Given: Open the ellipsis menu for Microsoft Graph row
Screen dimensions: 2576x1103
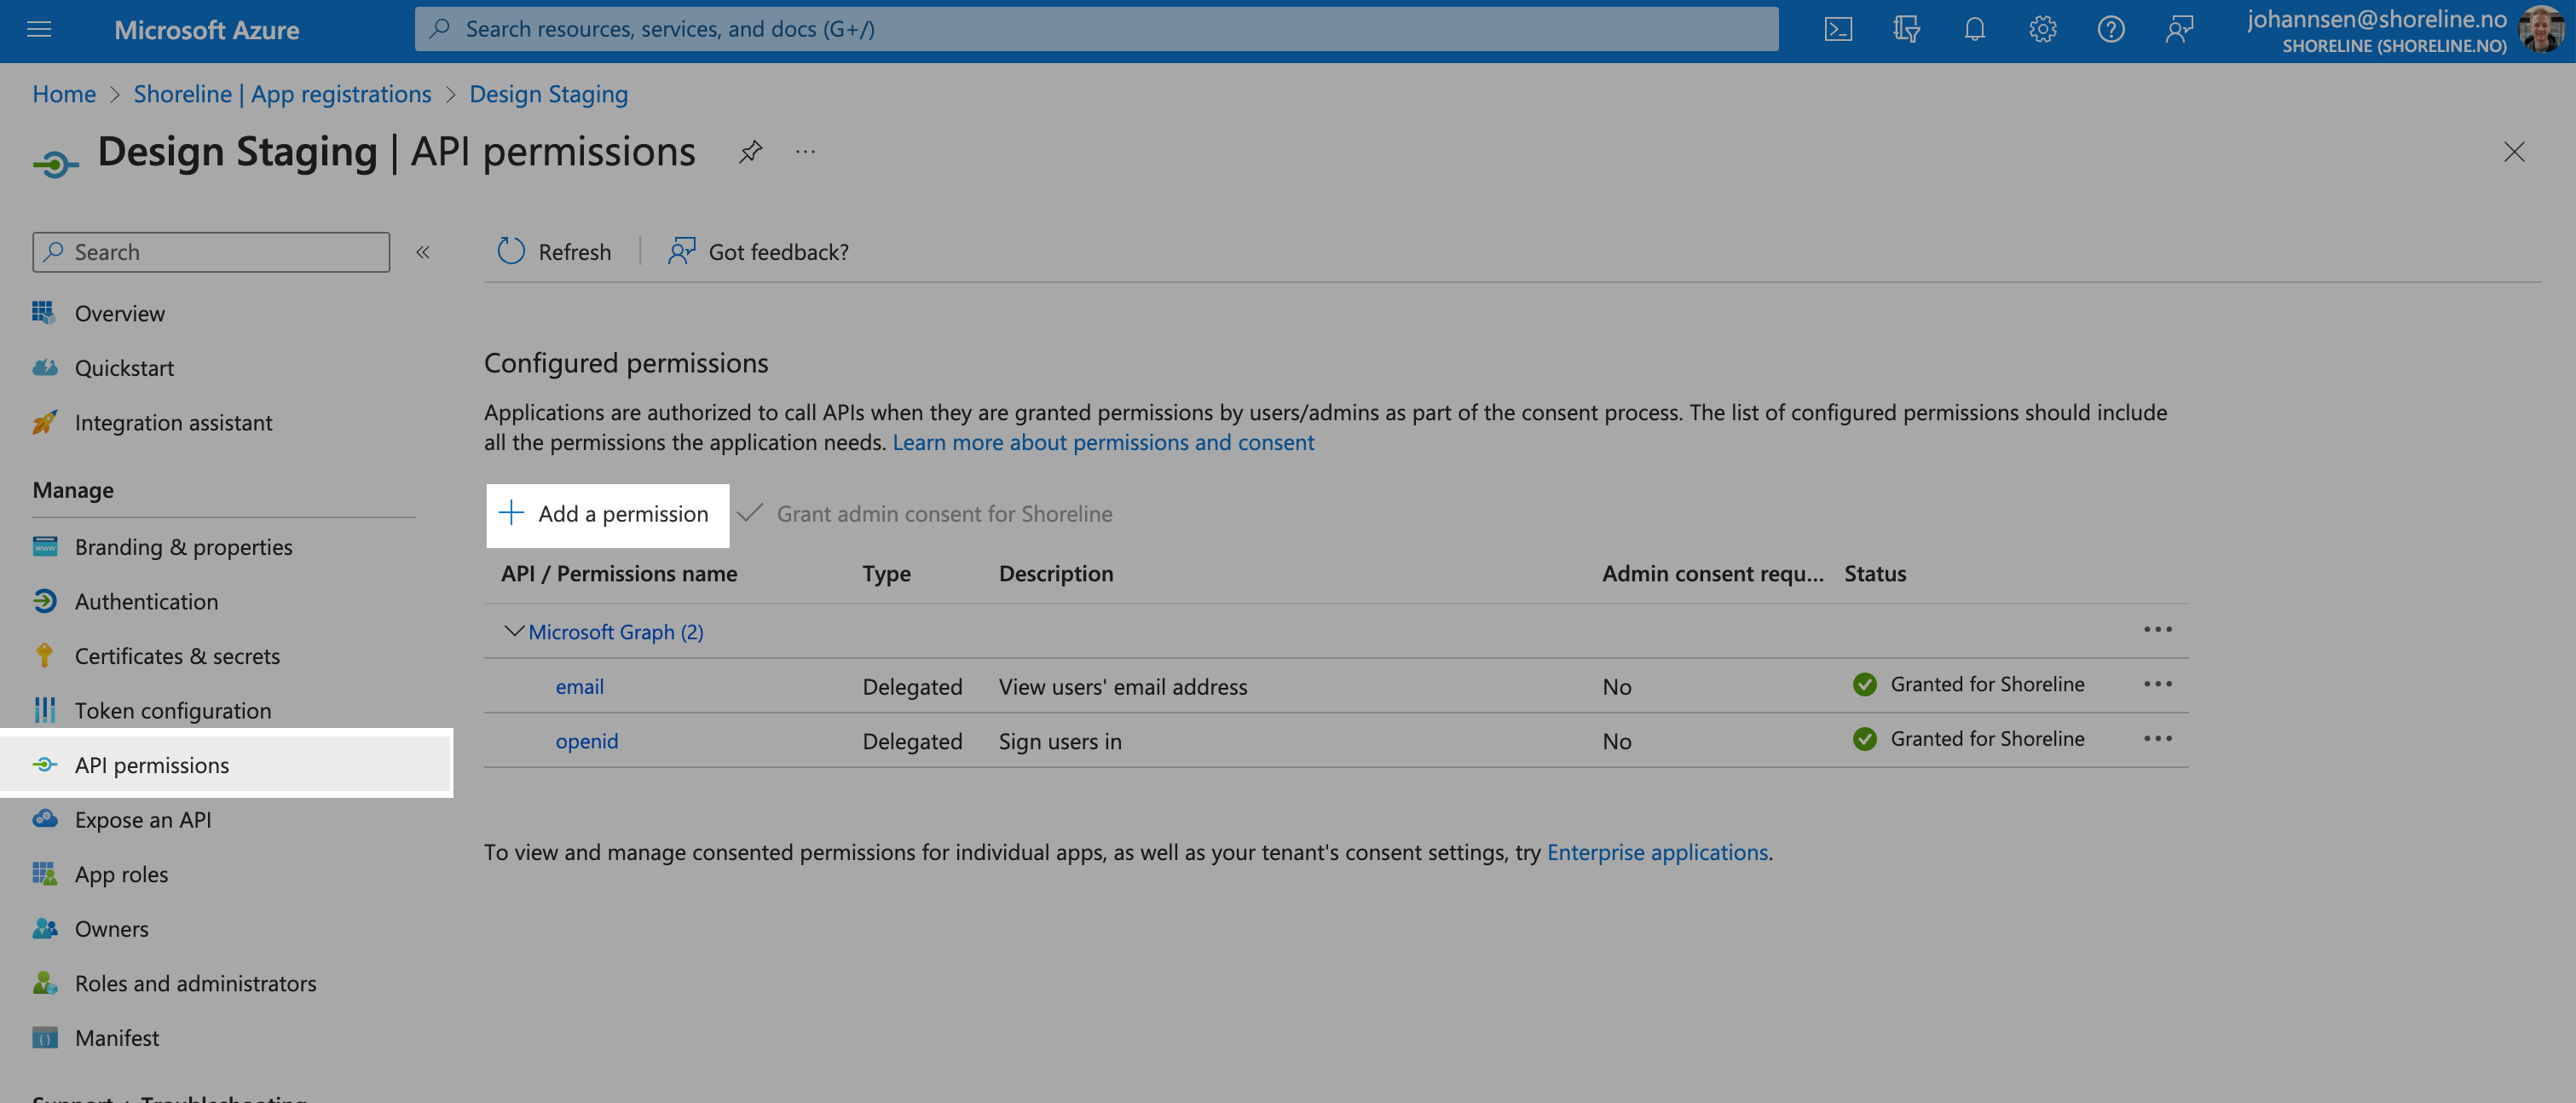Looking at the screenshot, I should [2157, 630].
